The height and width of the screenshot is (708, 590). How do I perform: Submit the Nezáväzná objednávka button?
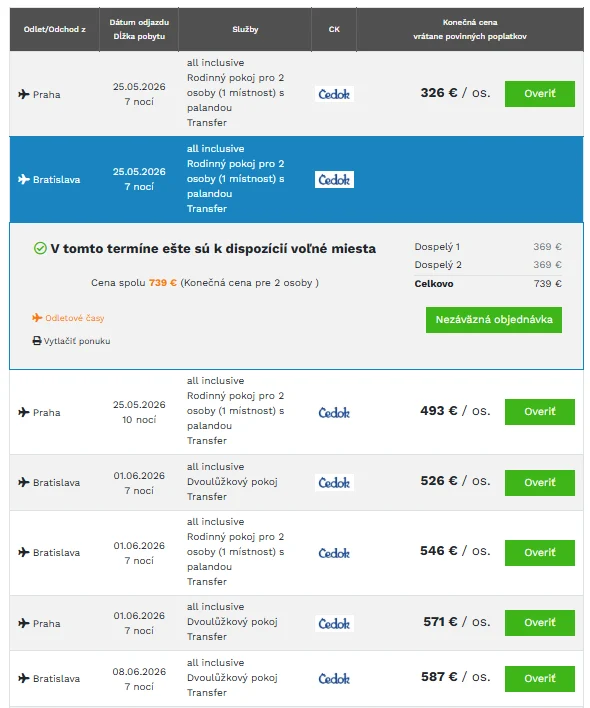click(x=494, y=320)
